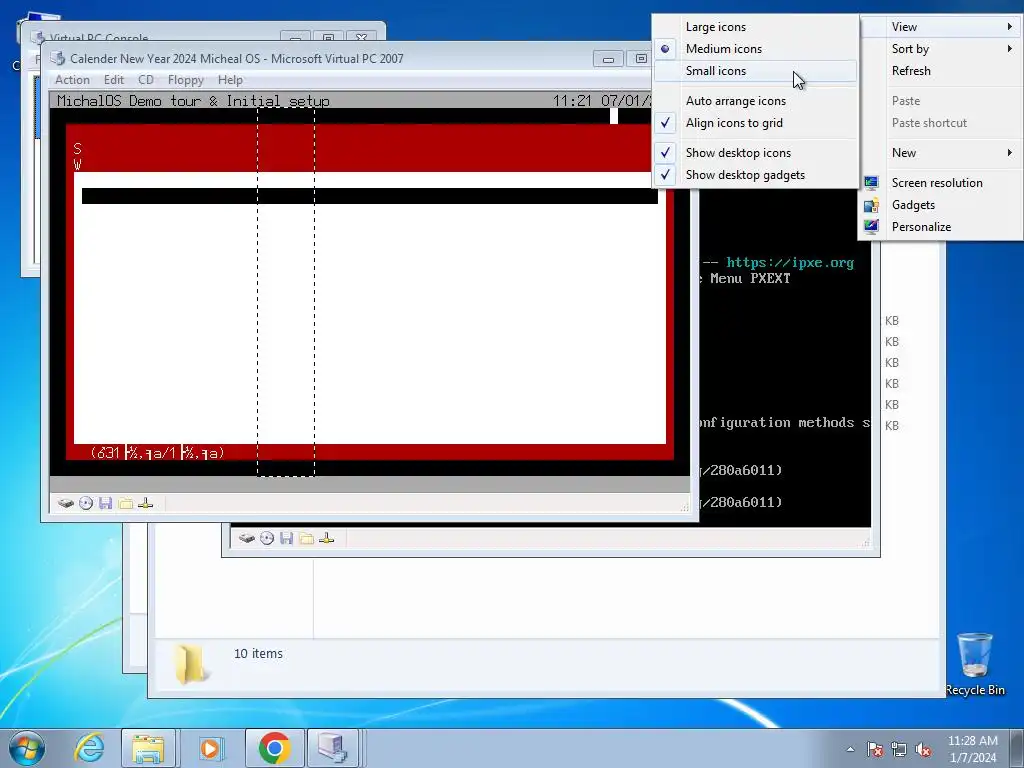Screen dimensions: 1024x768
Task: Click shared folder icon in Calender VM status bar
Action: [125, 504]
